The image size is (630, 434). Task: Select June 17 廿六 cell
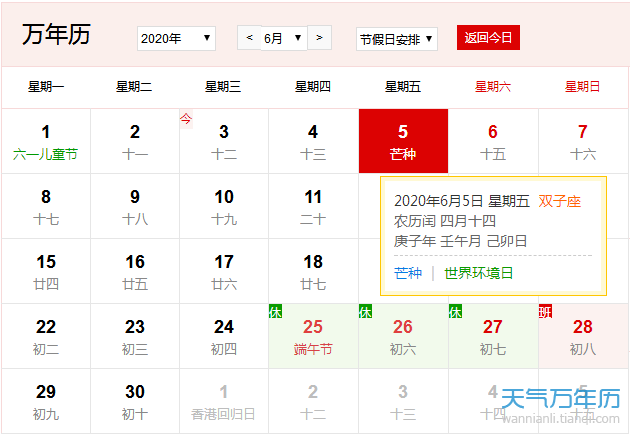pos(224,272)
